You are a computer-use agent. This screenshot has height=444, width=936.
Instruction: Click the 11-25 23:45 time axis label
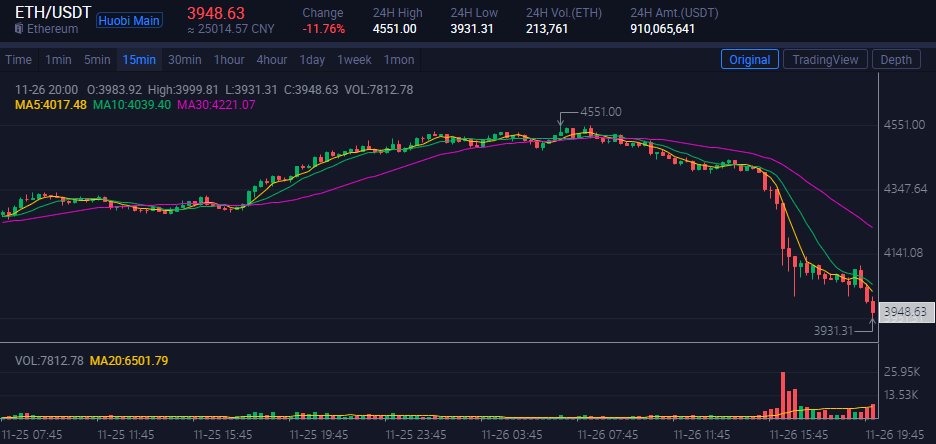(x=416, y=433)
